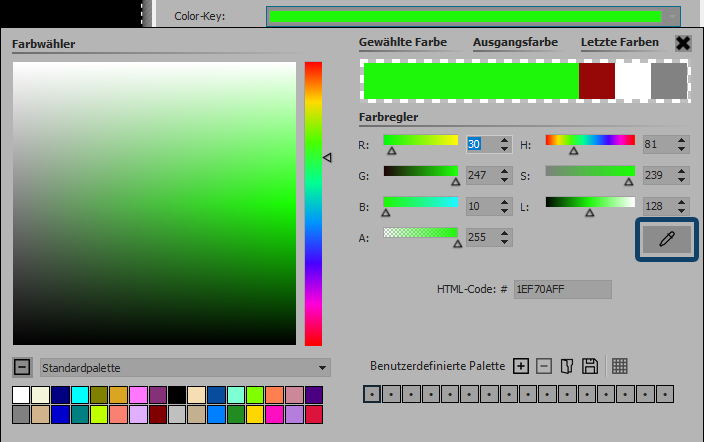
Task: Click the Letzte Farben heading
Action: 620,42
